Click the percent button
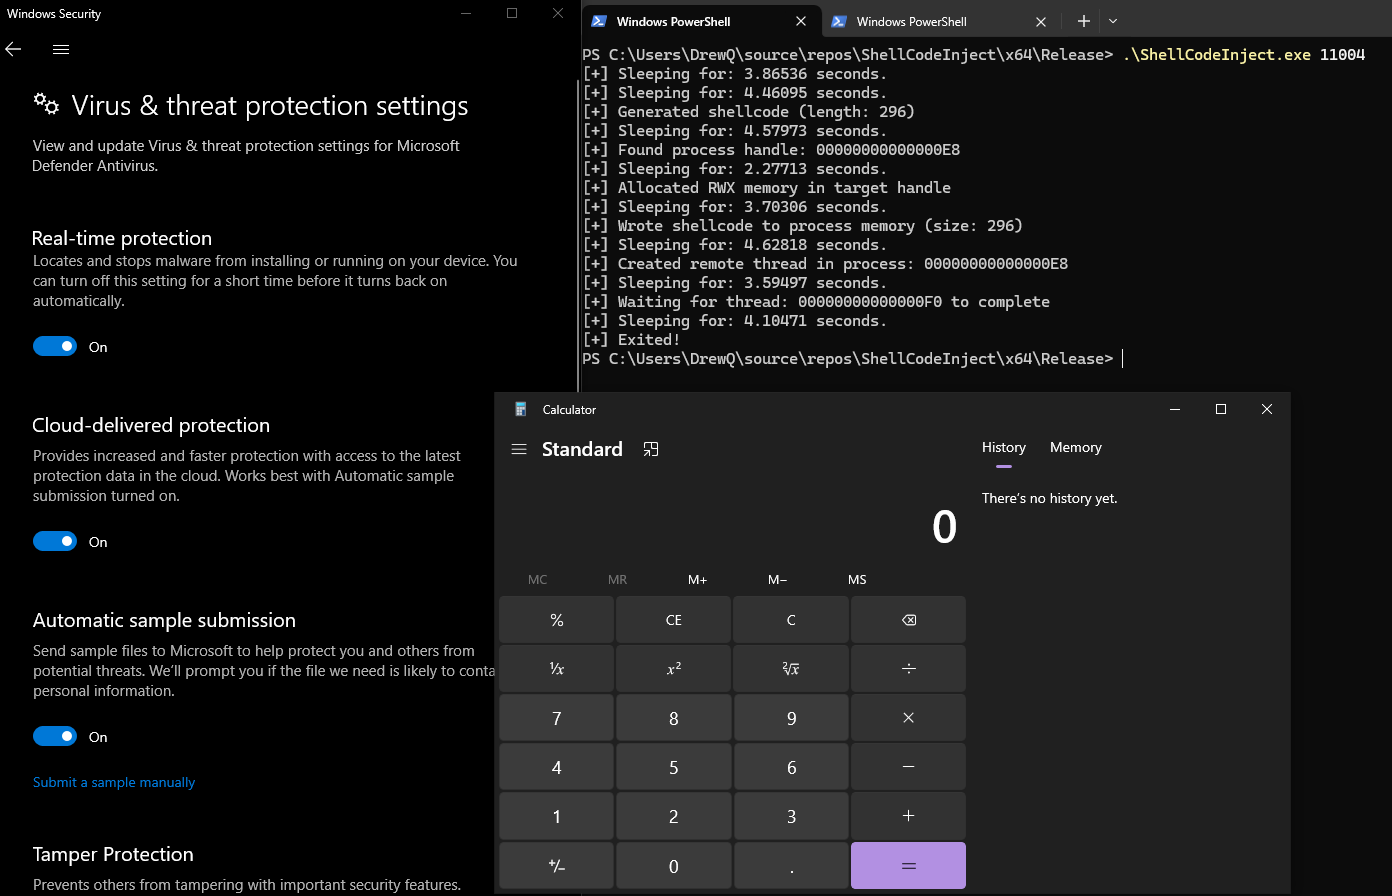Screen dimensions: 1392x896 coord(556,619)
